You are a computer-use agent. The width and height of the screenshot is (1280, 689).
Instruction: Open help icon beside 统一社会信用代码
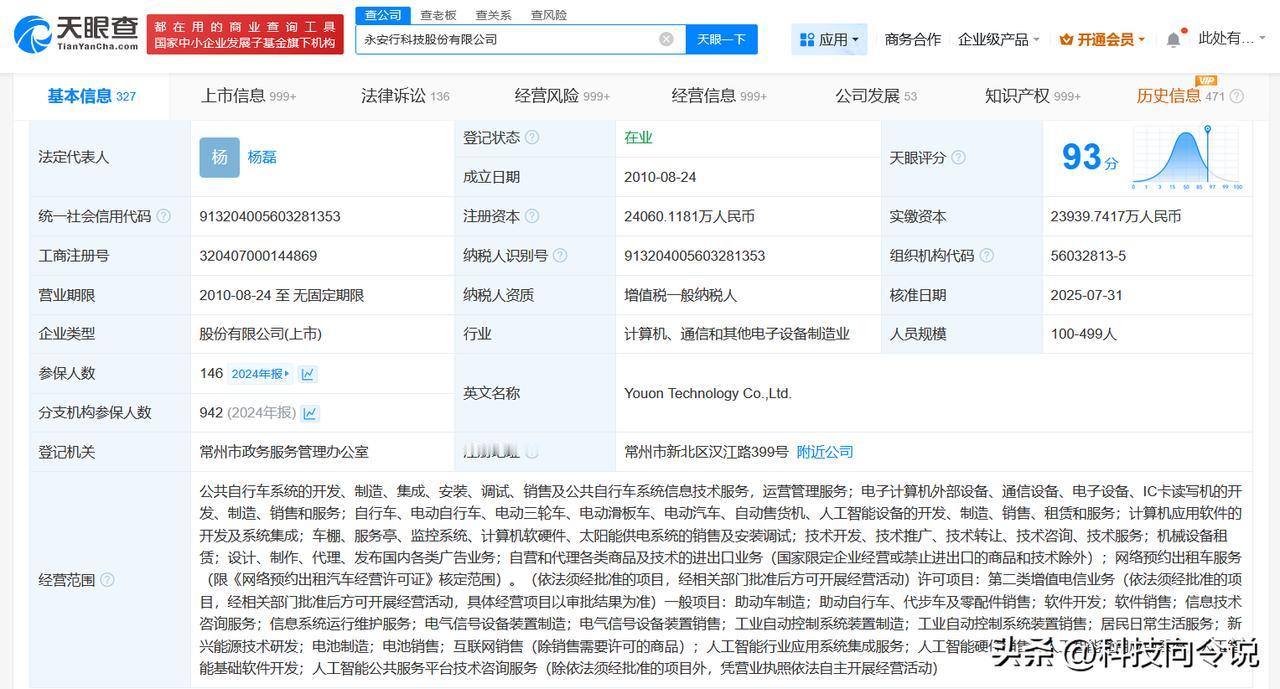point(163,216)
